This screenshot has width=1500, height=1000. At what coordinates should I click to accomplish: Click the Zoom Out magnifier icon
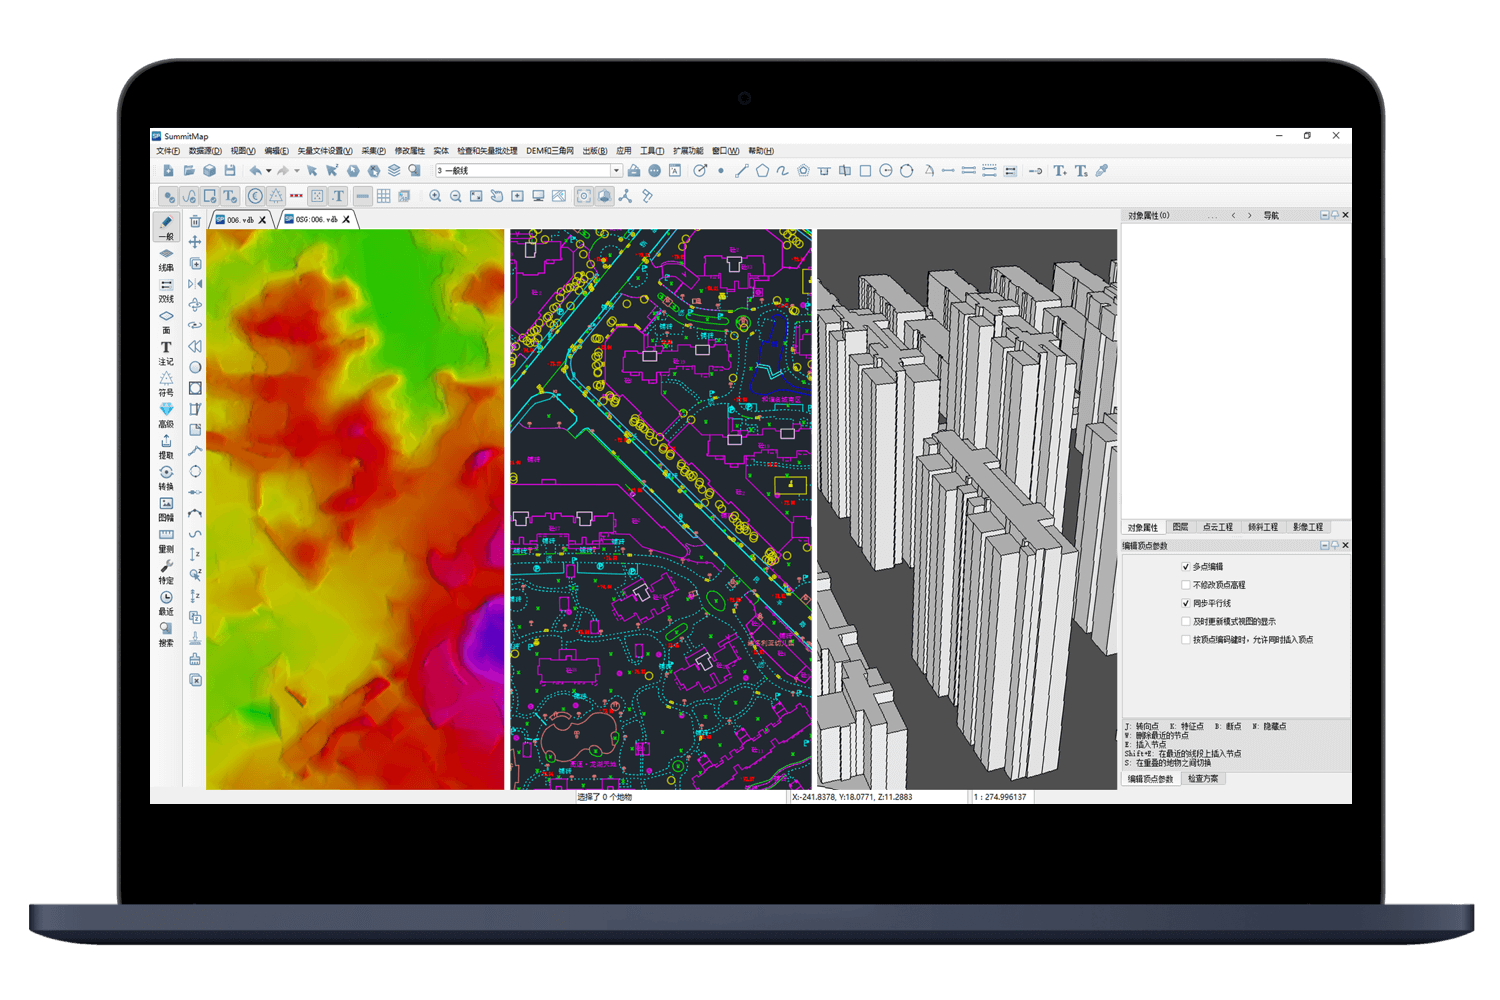point(456,196)
